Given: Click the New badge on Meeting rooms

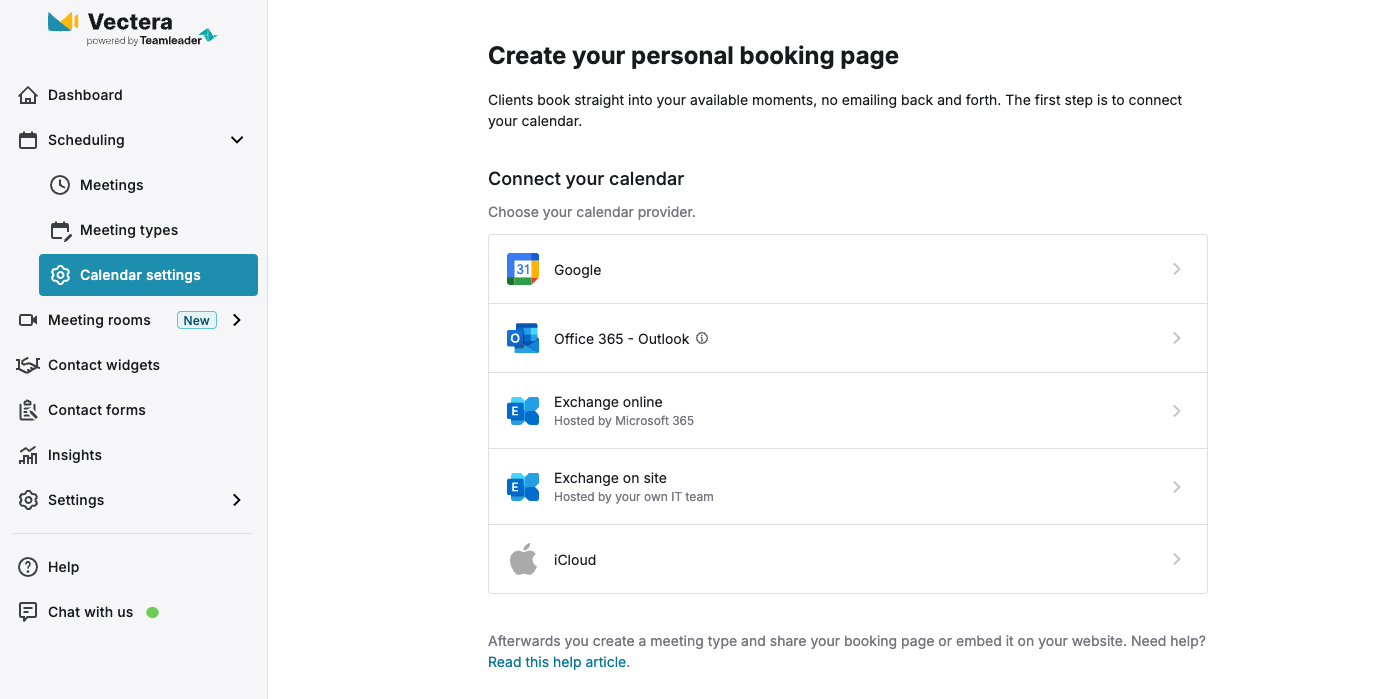Looking at the screenshot, I should pos(197,320).
